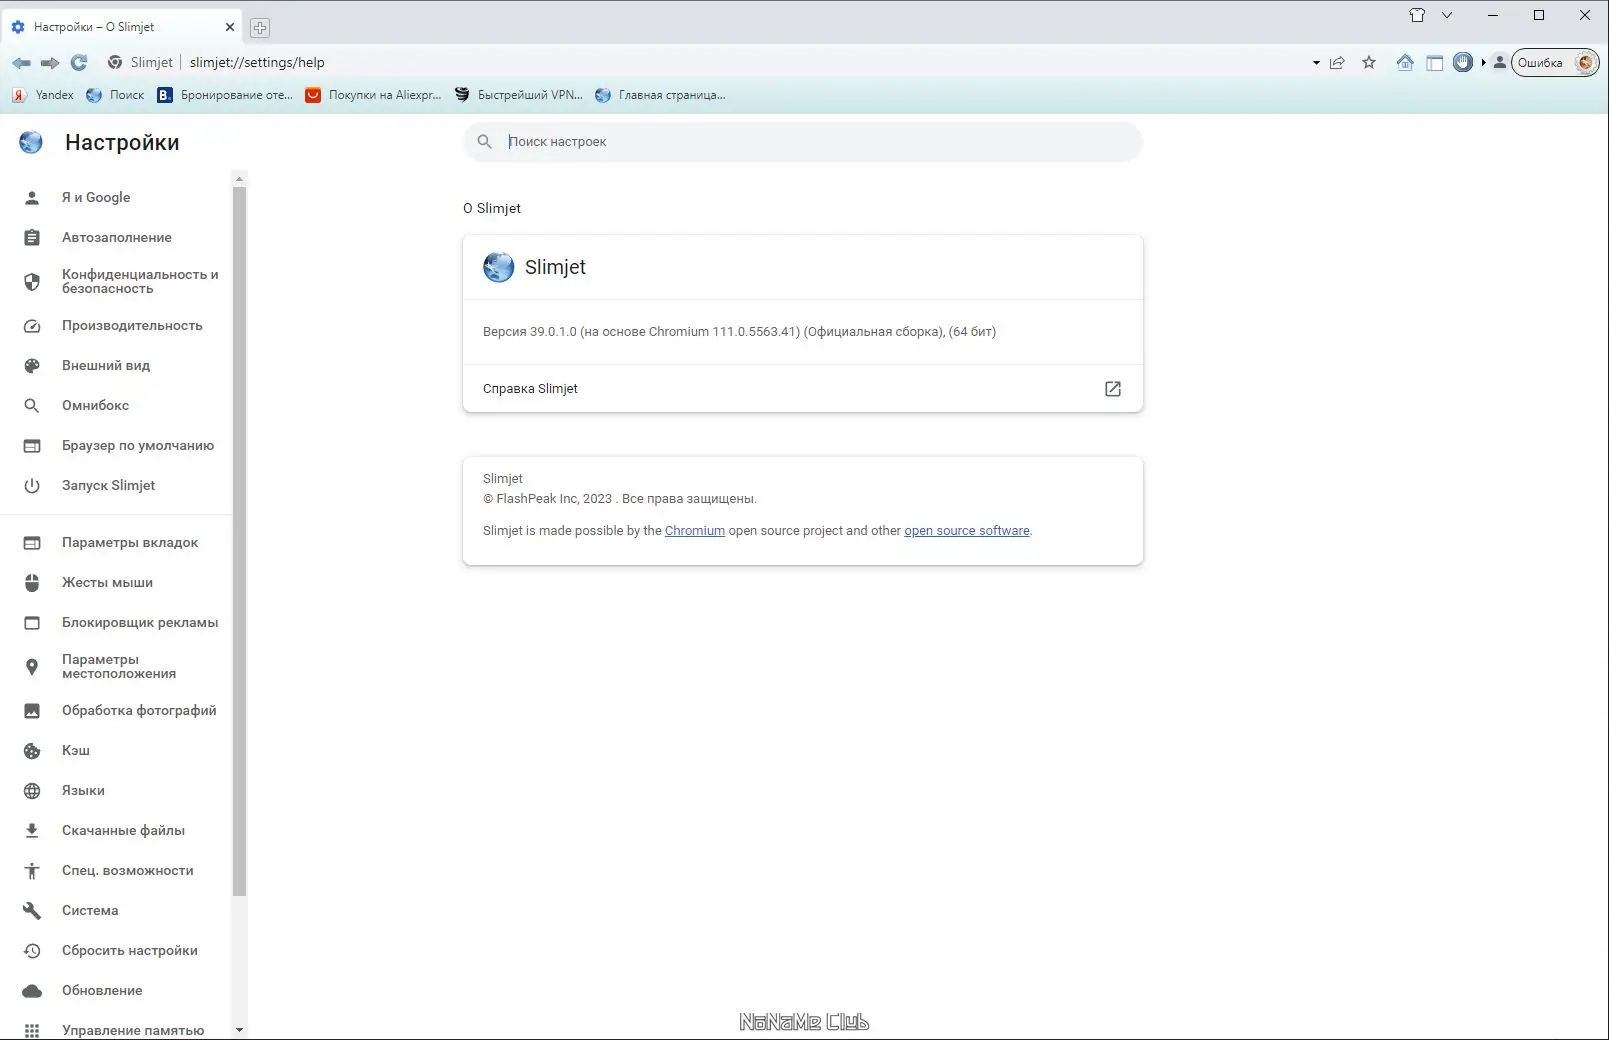Click the sidebar vertical scrollbar thumb
This screenshot has height=1040, width=1609.
tap(239, 540)
